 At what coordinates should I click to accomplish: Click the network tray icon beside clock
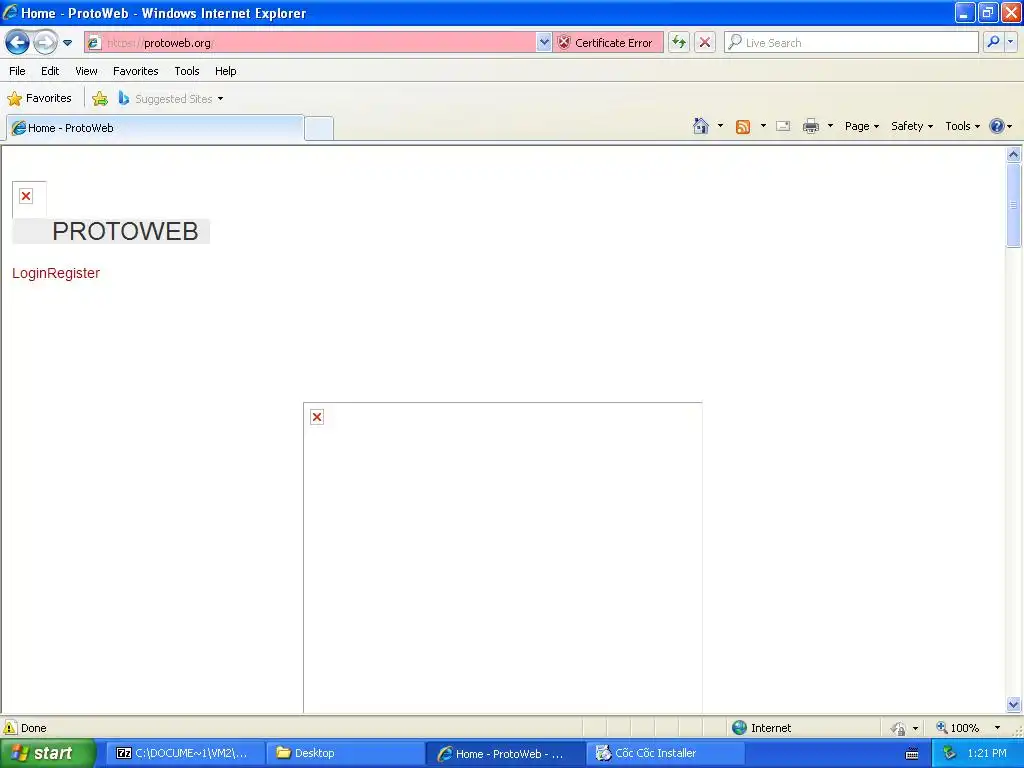point(949,753)
